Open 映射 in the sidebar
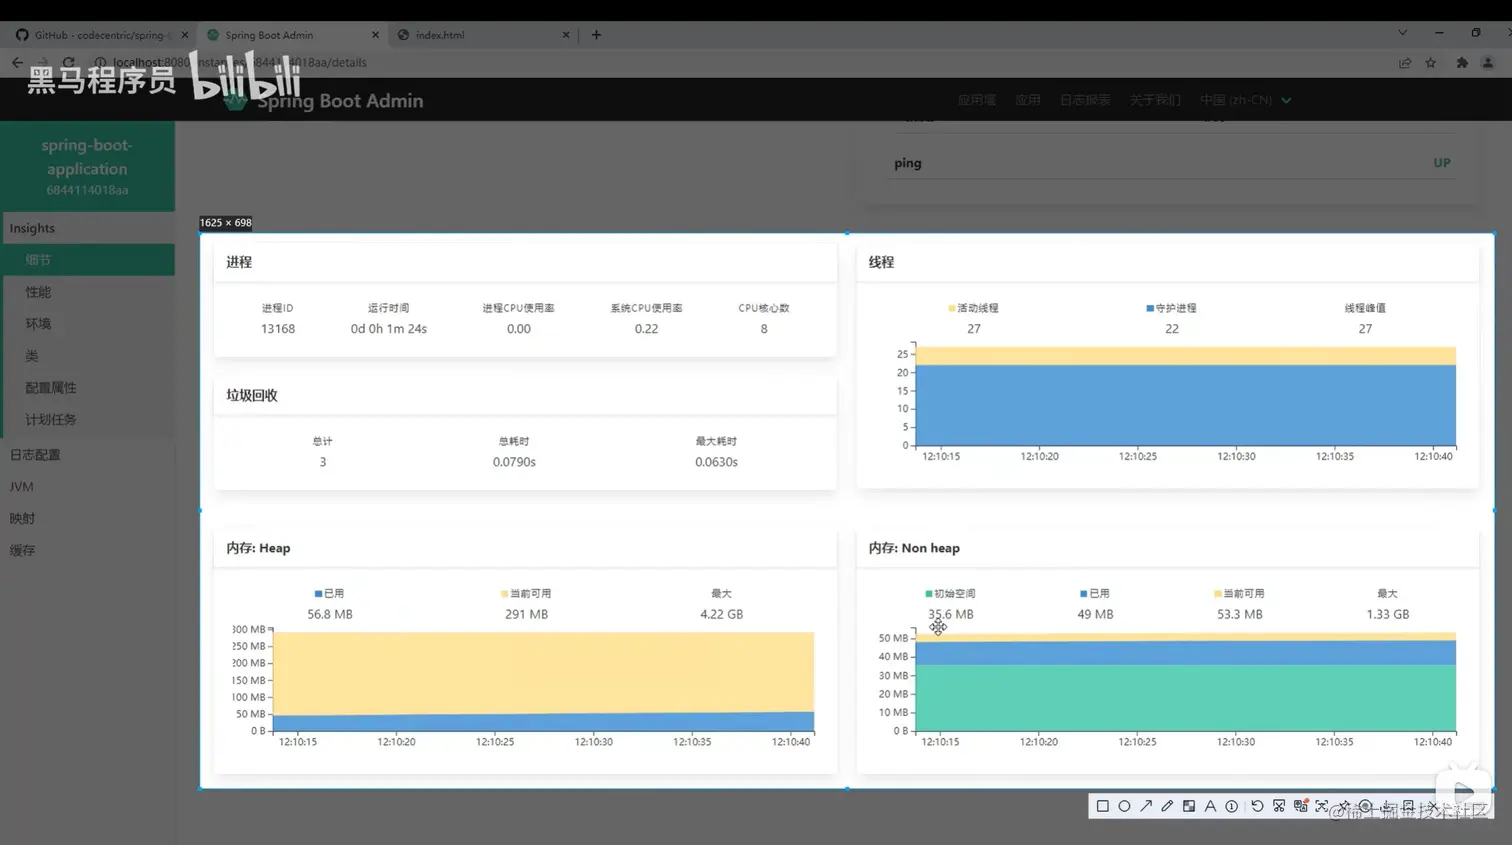 tap(87, 519)
